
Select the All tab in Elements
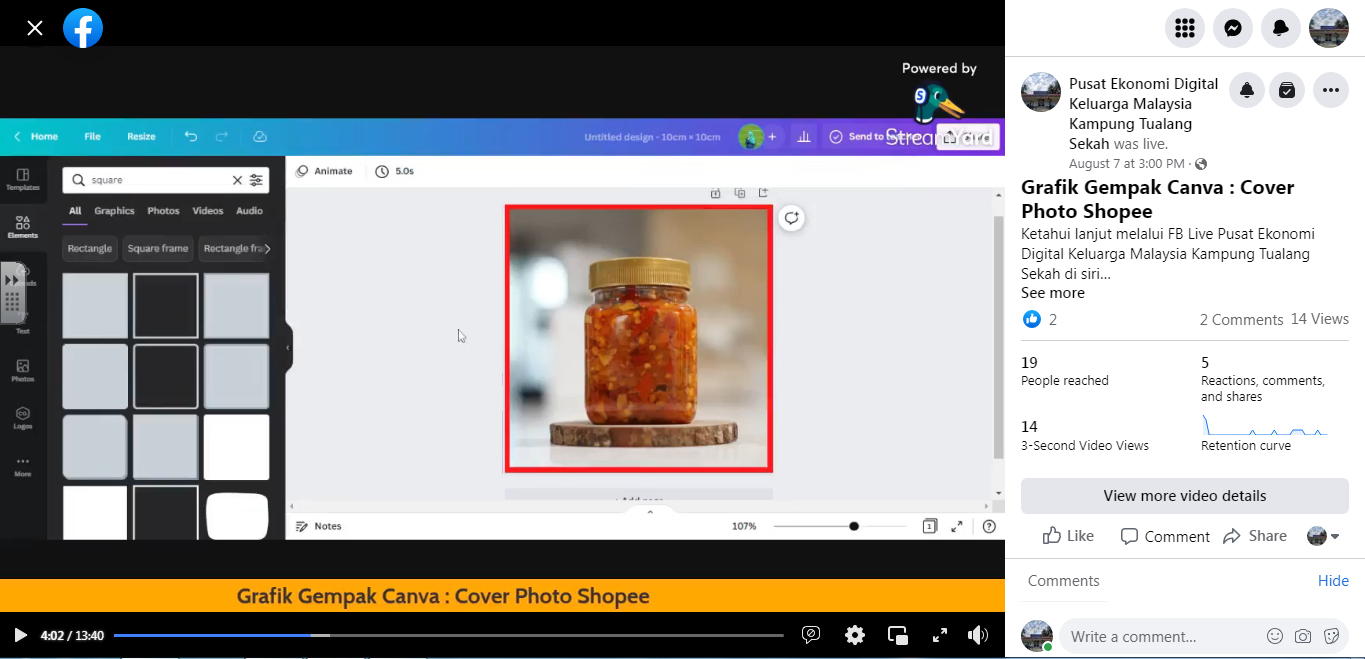point(75,211)
